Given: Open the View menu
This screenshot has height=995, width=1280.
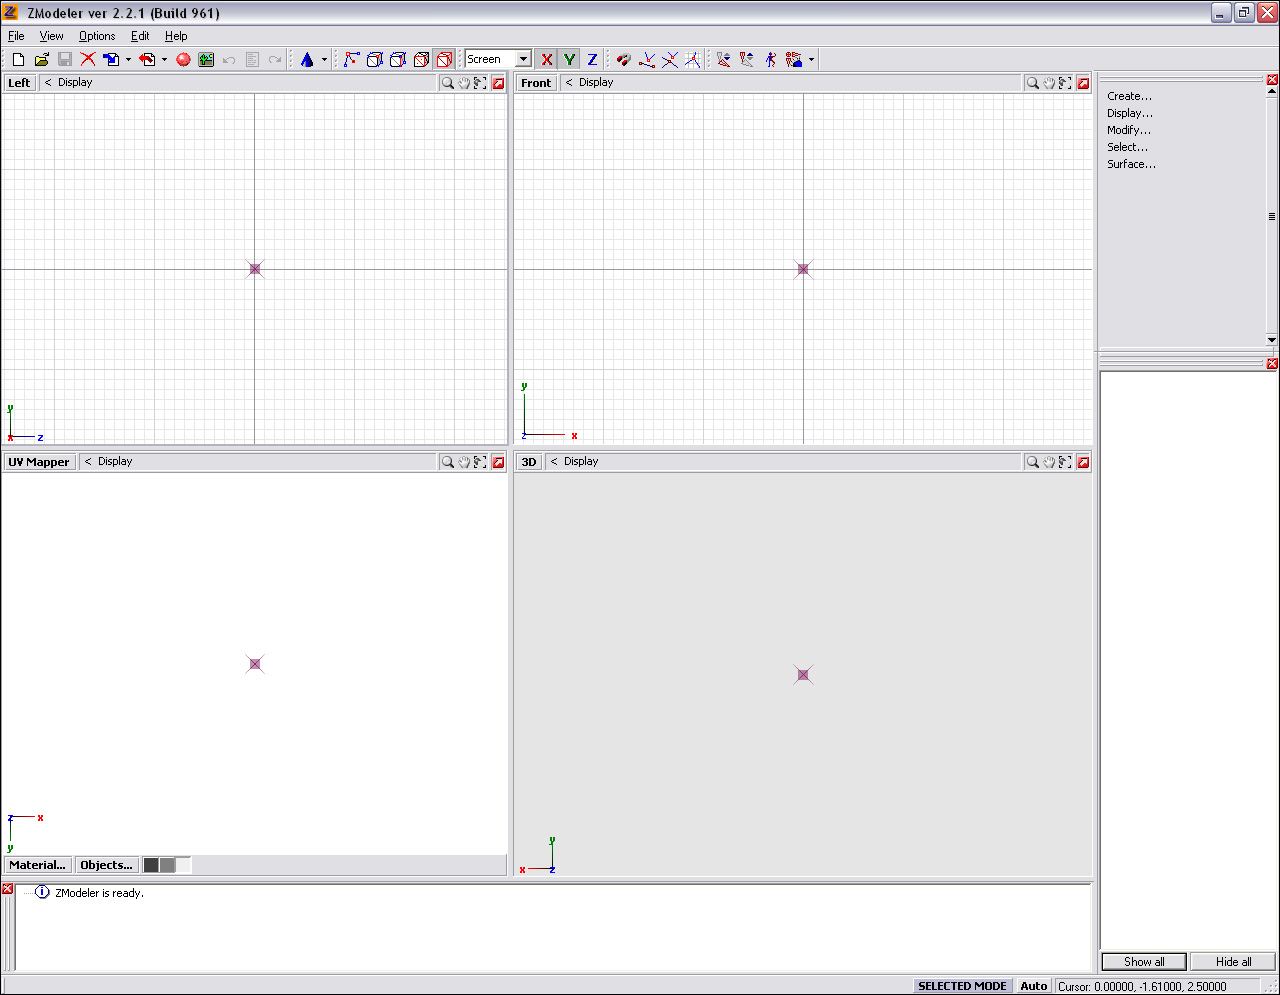Looking at the screenshot, I should tap(52, 36).
